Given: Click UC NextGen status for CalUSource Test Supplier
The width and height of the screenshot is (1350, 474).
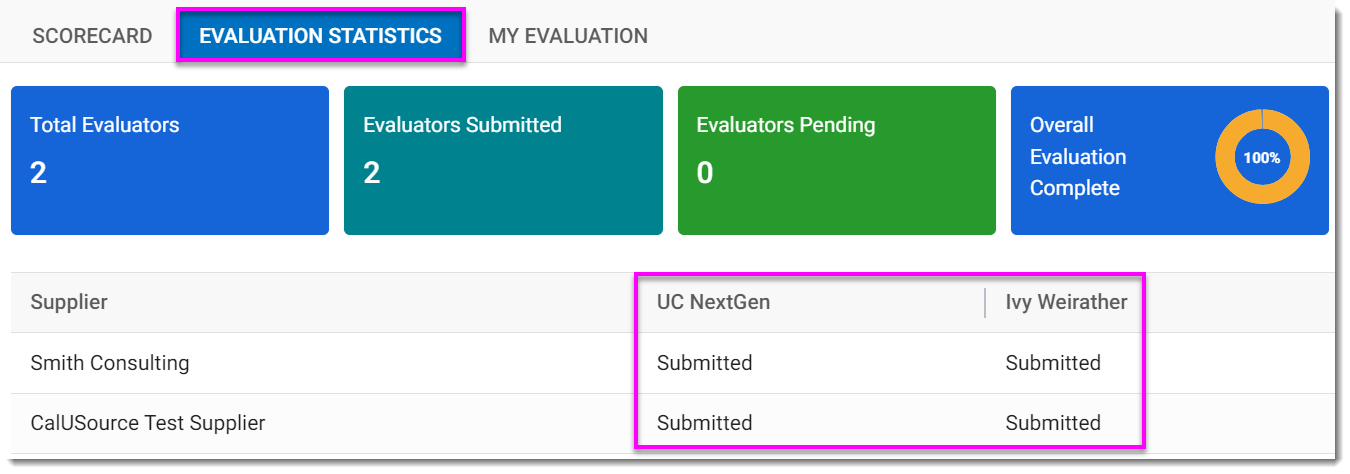Looking at the screenshot, I should click(704, 423).
